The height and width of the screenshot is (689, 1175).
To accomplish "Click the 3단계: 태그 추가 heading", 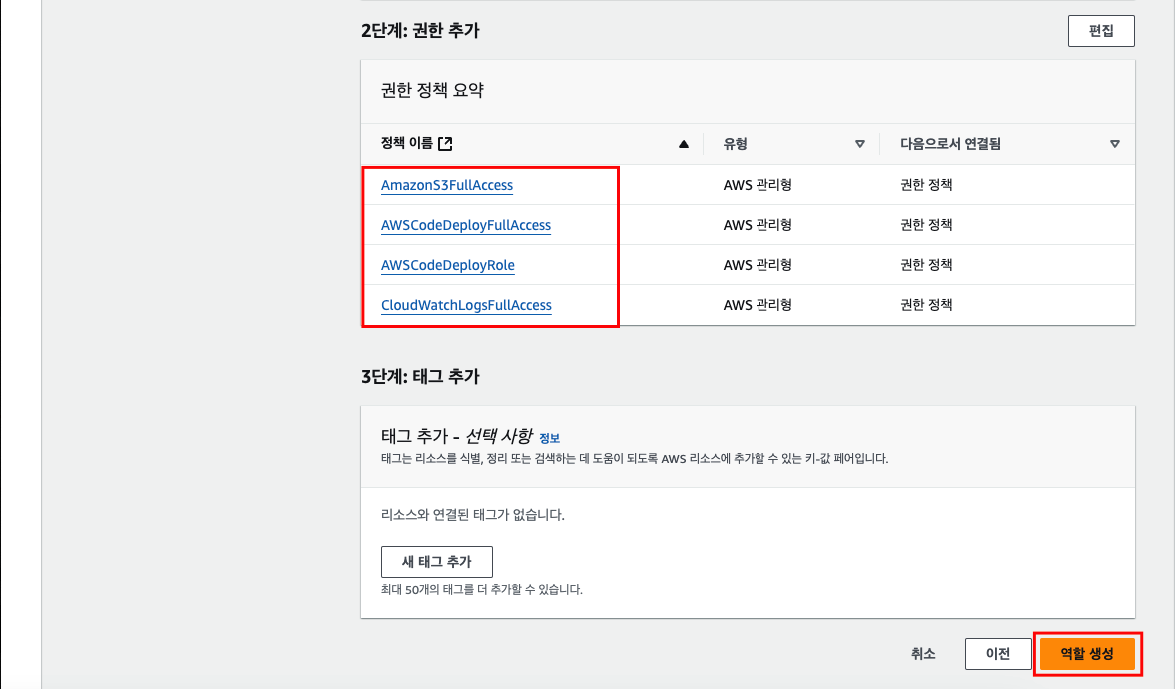I will pos(420,376).
